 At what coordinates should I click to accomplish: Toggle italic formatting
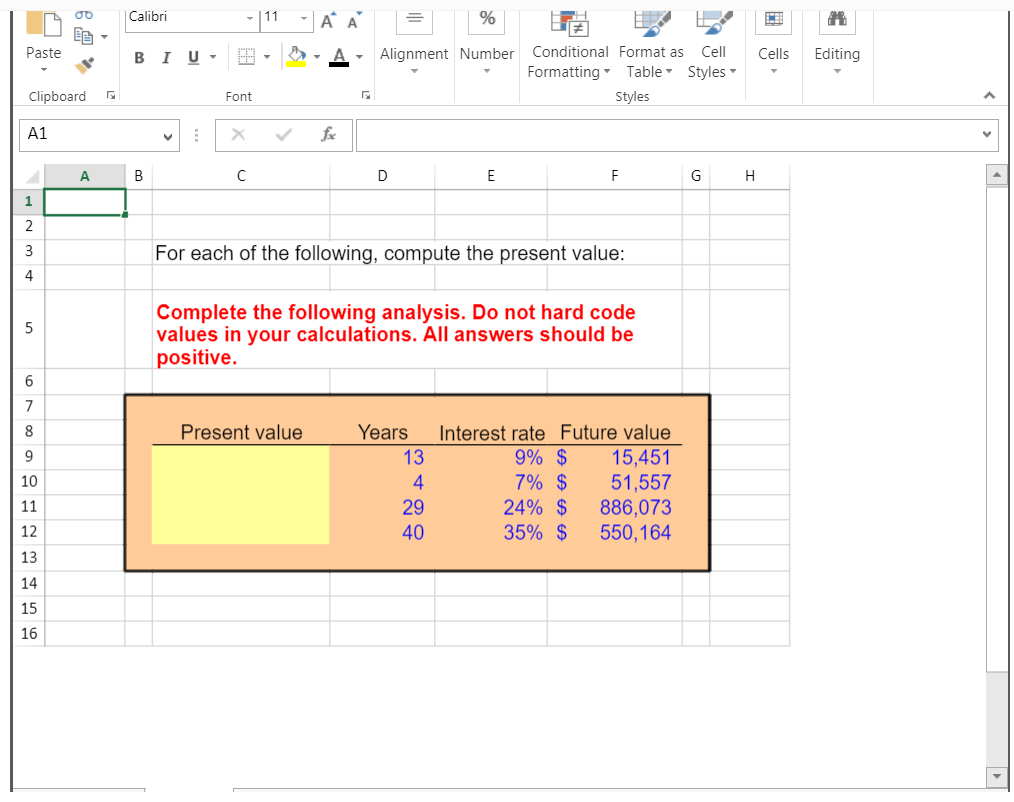pyautogui.click(x=166, y=57)
